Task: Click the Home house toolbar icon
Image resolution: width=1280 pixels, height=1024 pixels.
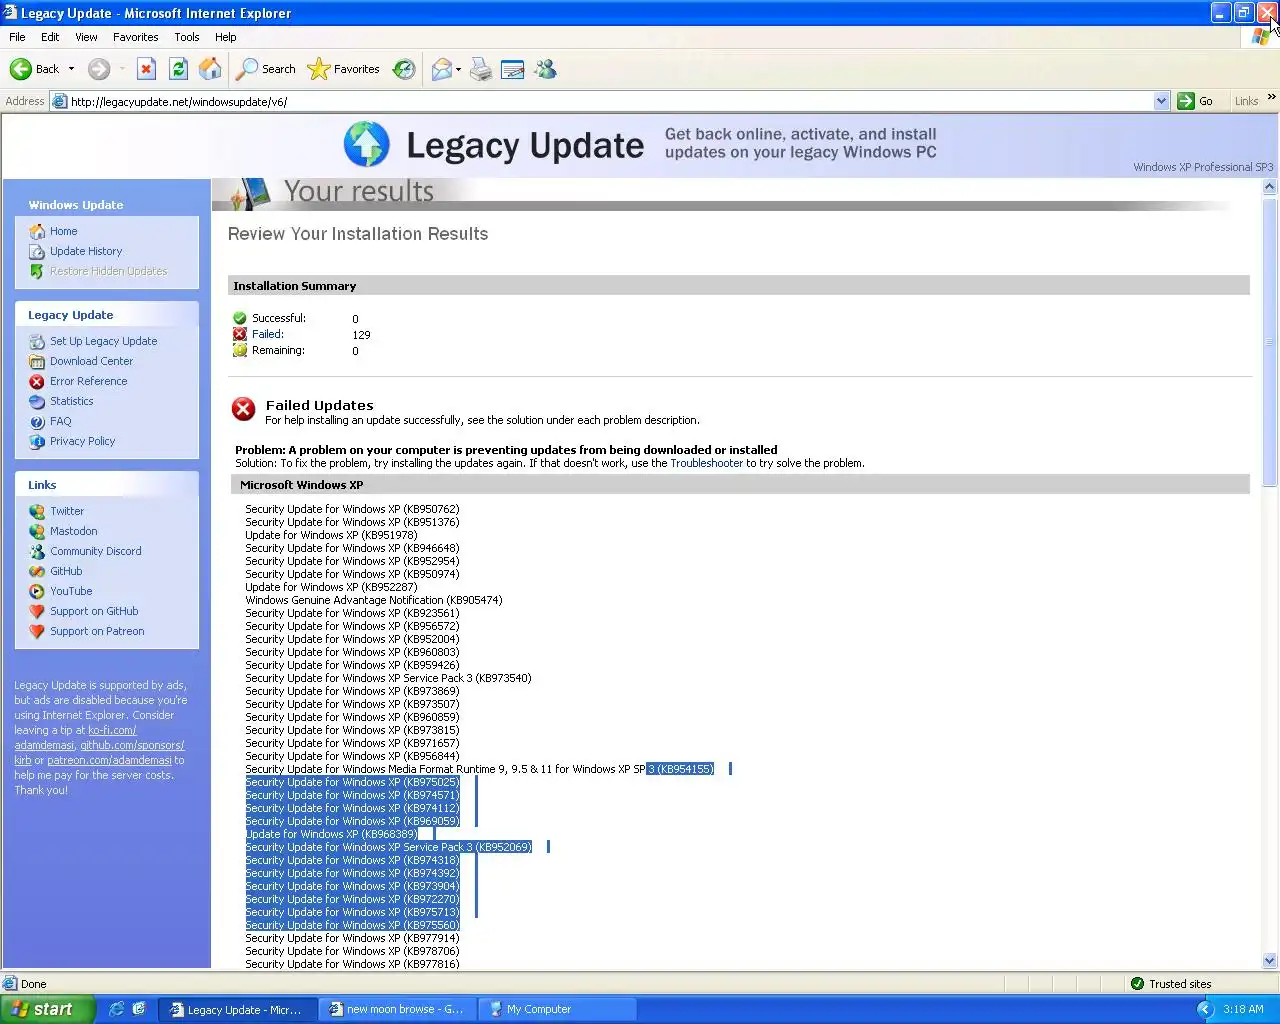Action: 210,69
